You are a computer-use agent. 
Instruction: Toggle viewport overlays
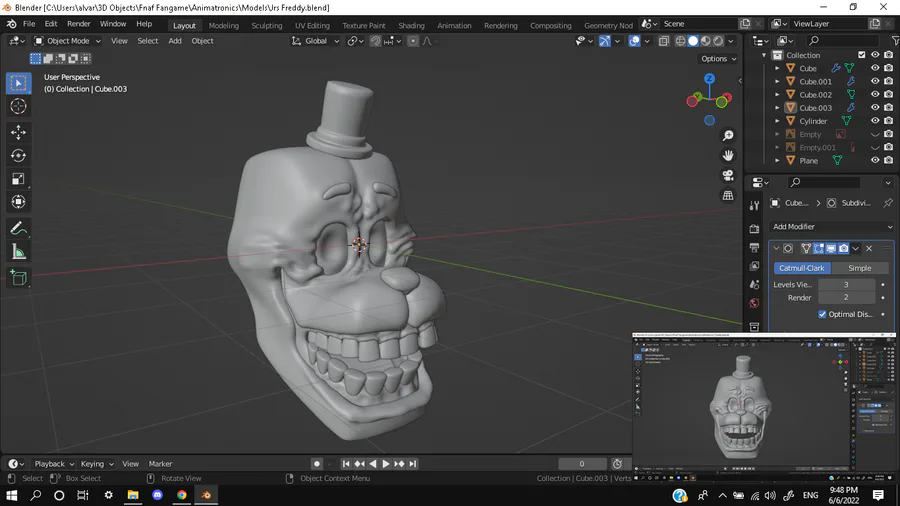[634, 41]
